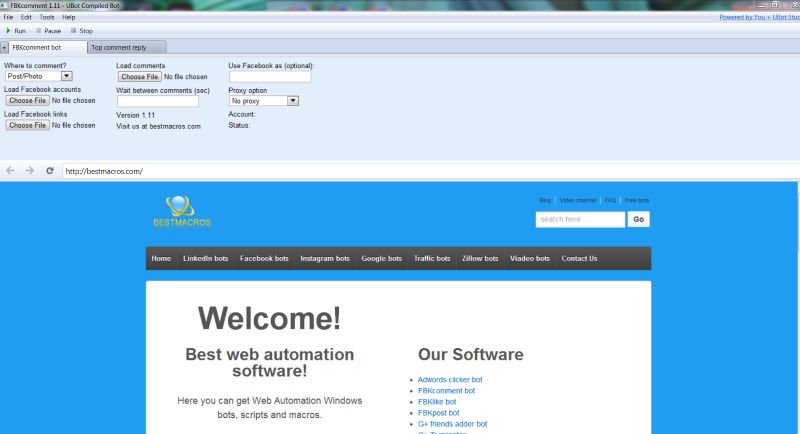Go forward in the embedded browser
The image size is (800, 434).
[x=30, y=171]
